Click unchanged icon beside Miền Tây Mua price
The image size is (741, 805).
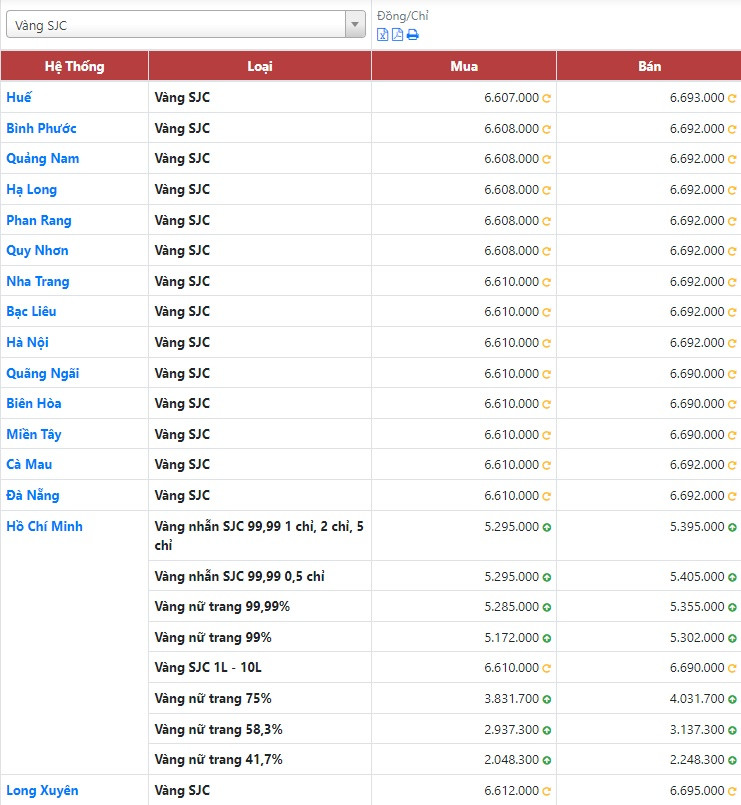point(546,435)
